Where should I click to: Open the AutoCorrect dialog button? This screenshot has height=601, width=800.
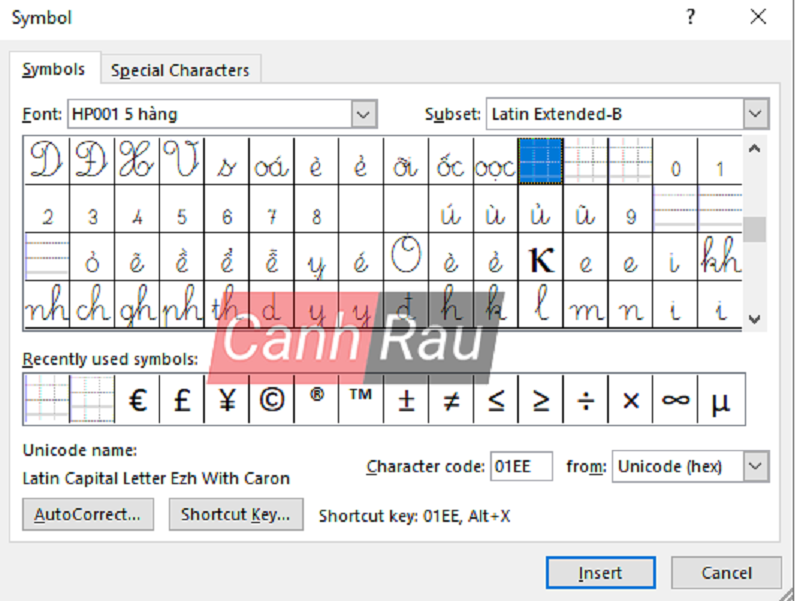[88, 515]
